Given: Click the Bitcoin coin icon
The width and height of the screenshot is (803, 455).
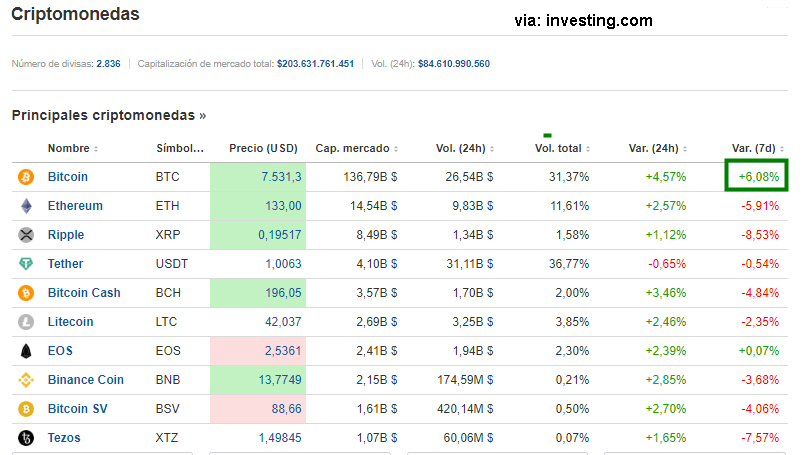Looking at the screenshot, I should (x=26, y=177).
